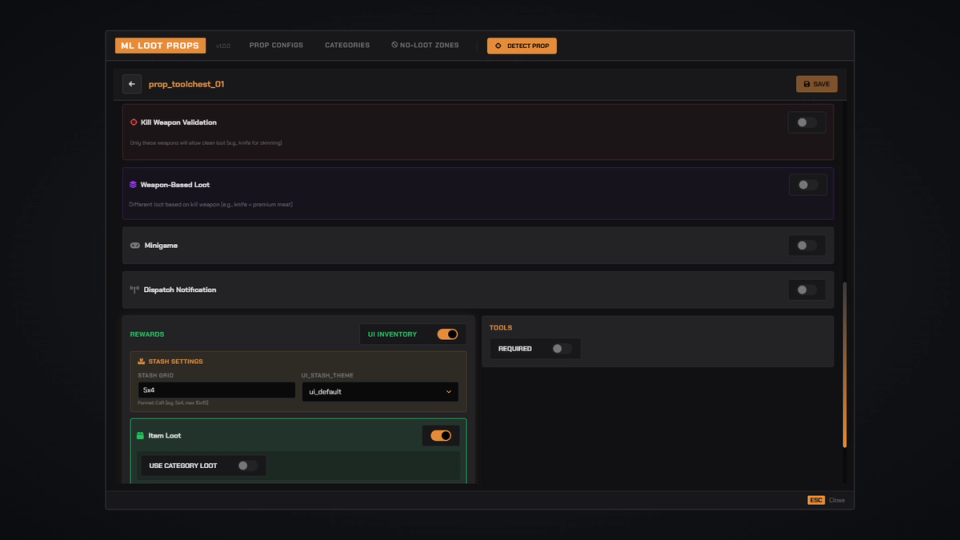Enable the Use Category Loot switch

pyautogui.click(x=247, y=465)
